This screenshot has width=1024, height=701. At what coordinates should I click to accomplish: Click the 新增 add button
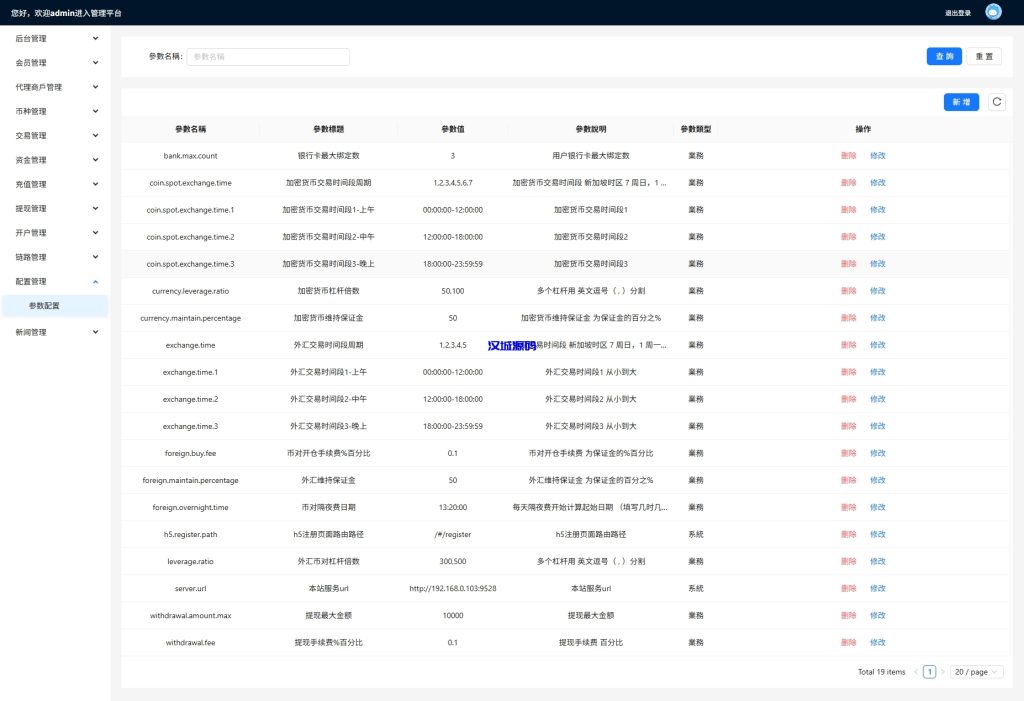pyautogui.click(x=961, y=102)
